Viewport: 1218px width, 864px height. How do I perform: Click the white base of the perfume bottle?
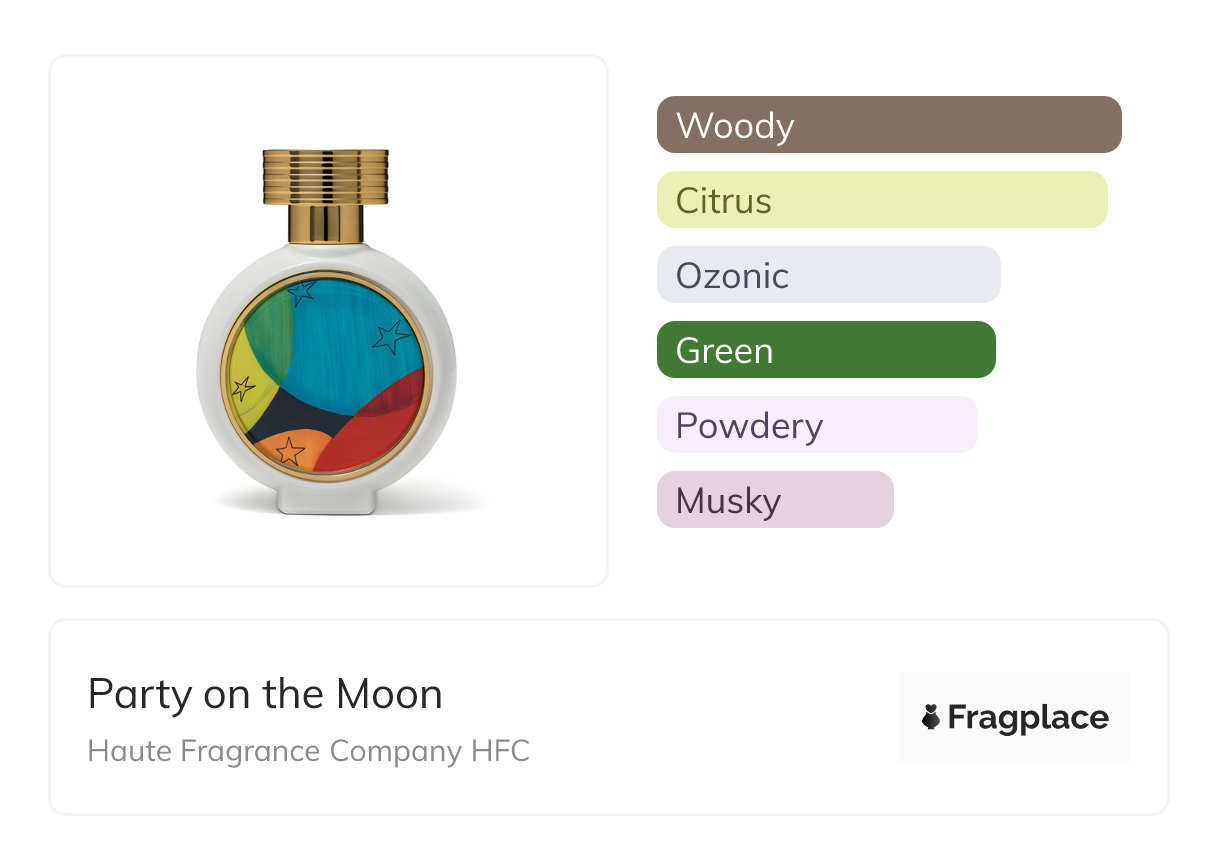pos(326,501)
